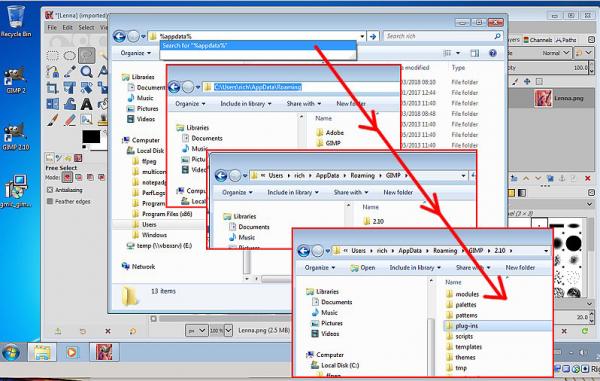
Task: Pick the Crop tool in toolbox
Action: coord(52,88)
